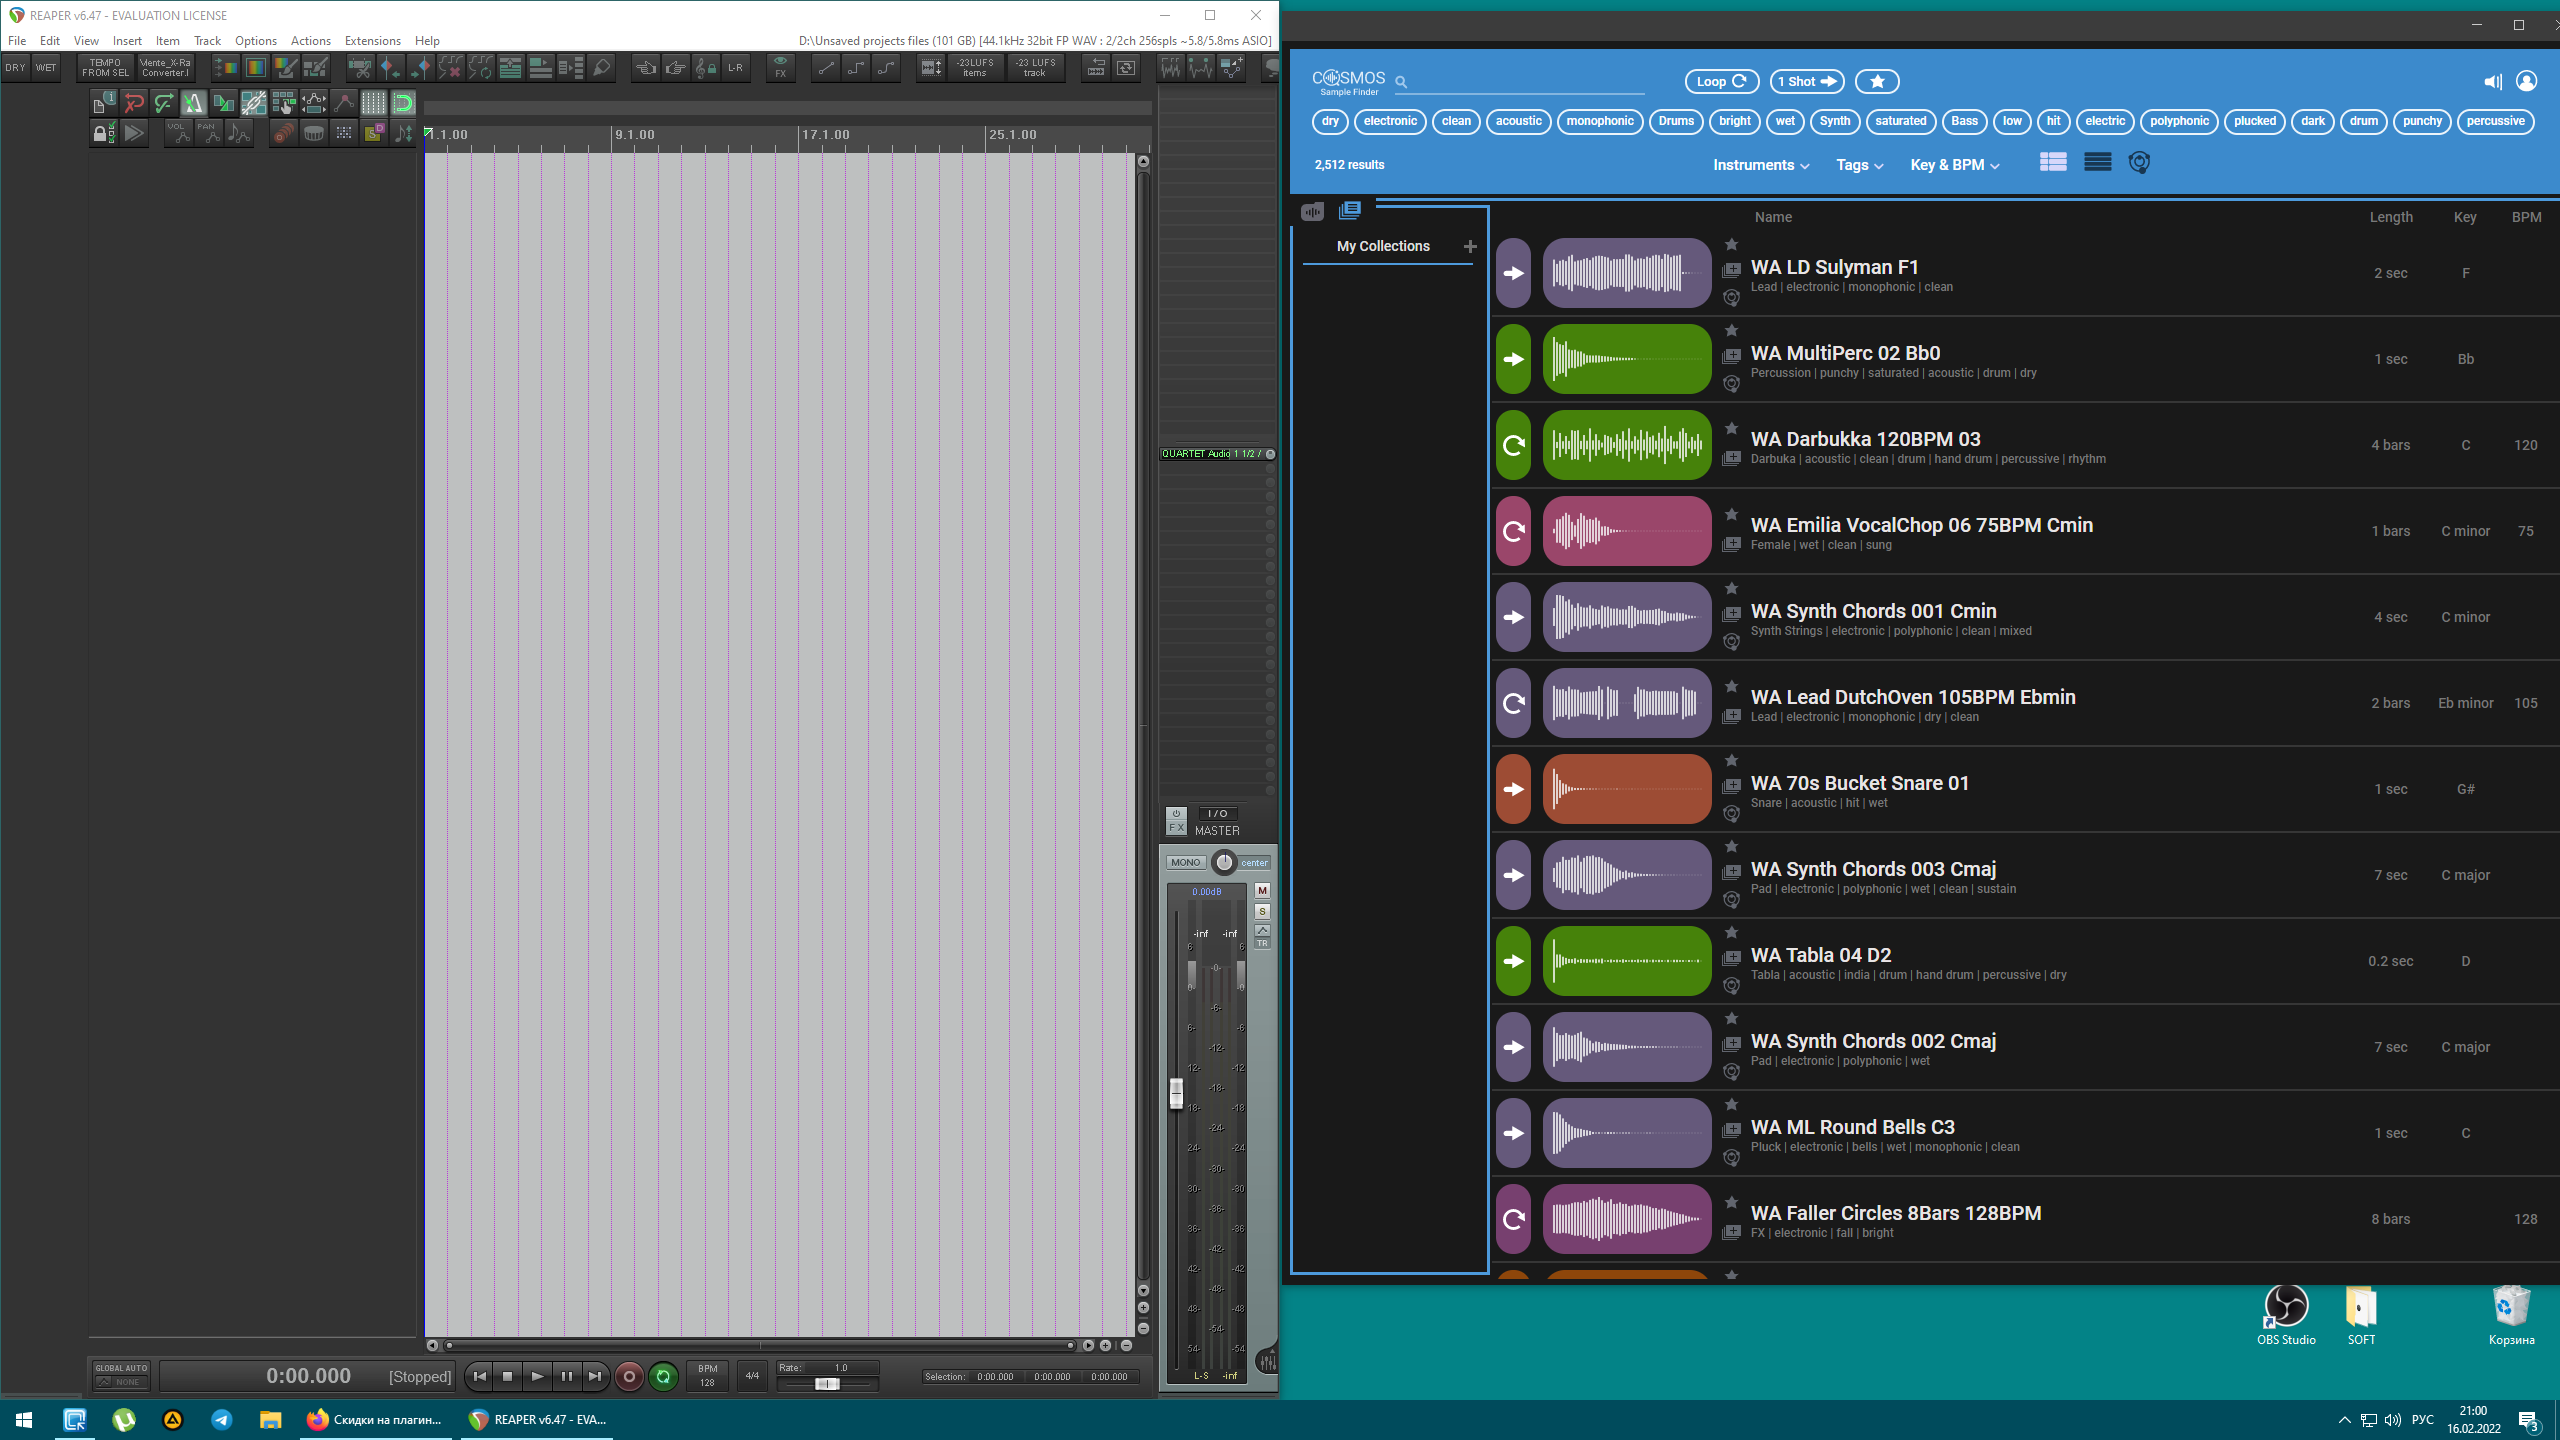Screen dimensions: 2560x1440
Task: Switch to compact list view icon
Action: coord(2098,162)
